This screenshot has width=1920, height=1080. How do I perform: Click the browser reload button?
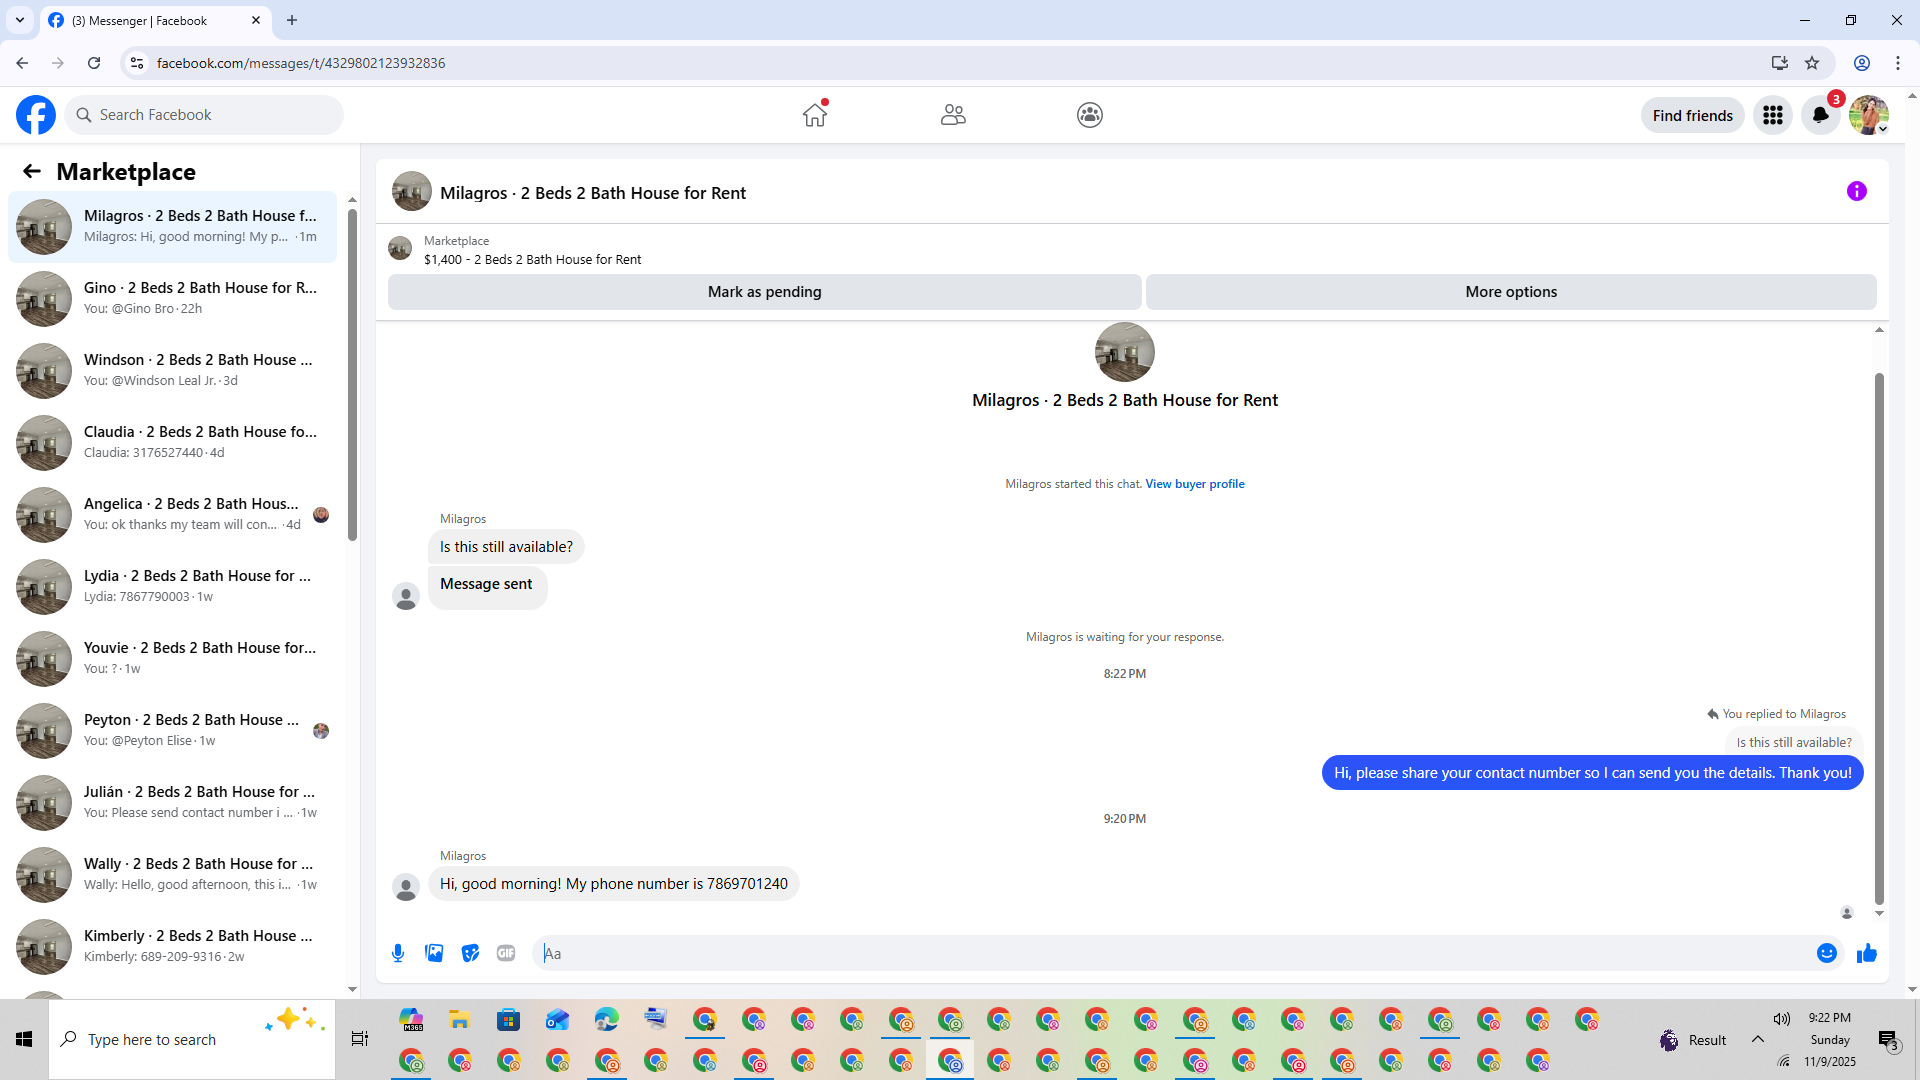[94, 63]
